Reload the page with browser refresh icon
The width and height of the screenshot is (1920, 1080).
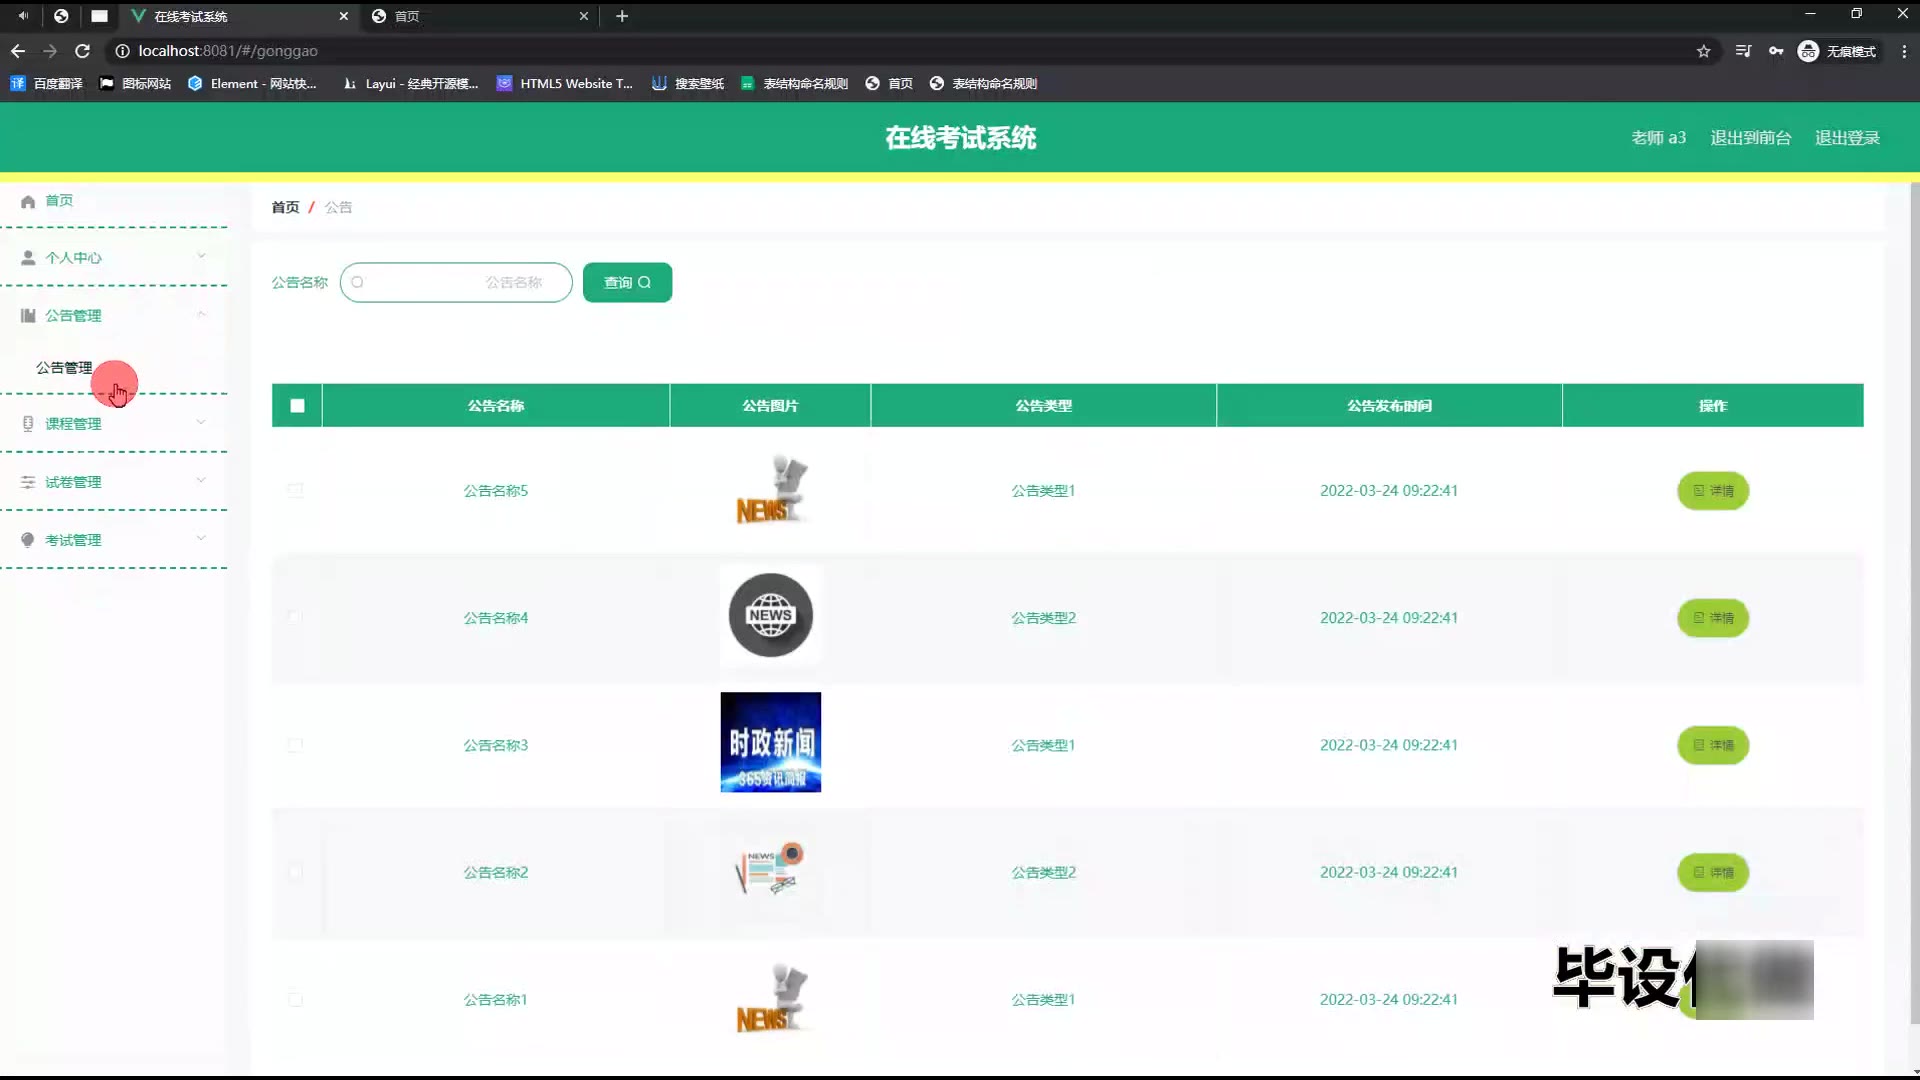click(x=83, y=51)
